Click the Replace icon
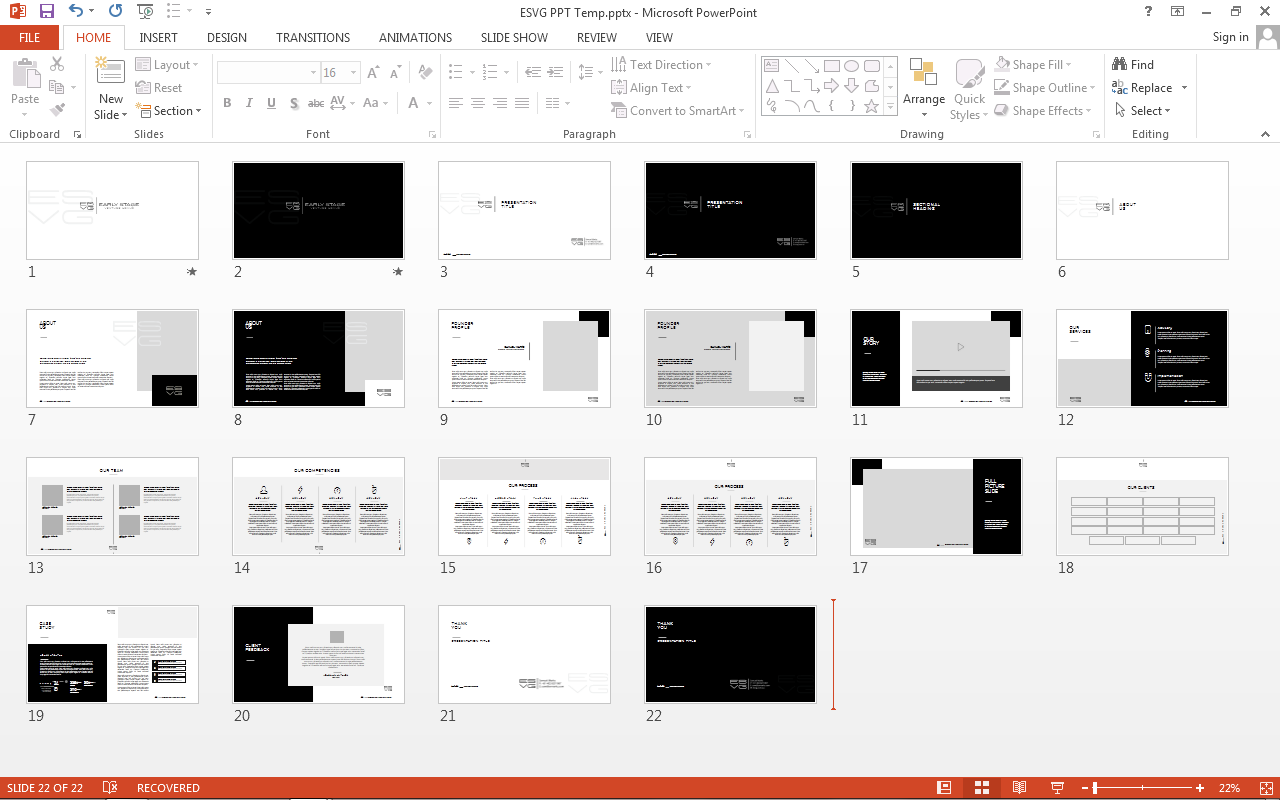This screenshot has width=1280, height=800. 1148,87
